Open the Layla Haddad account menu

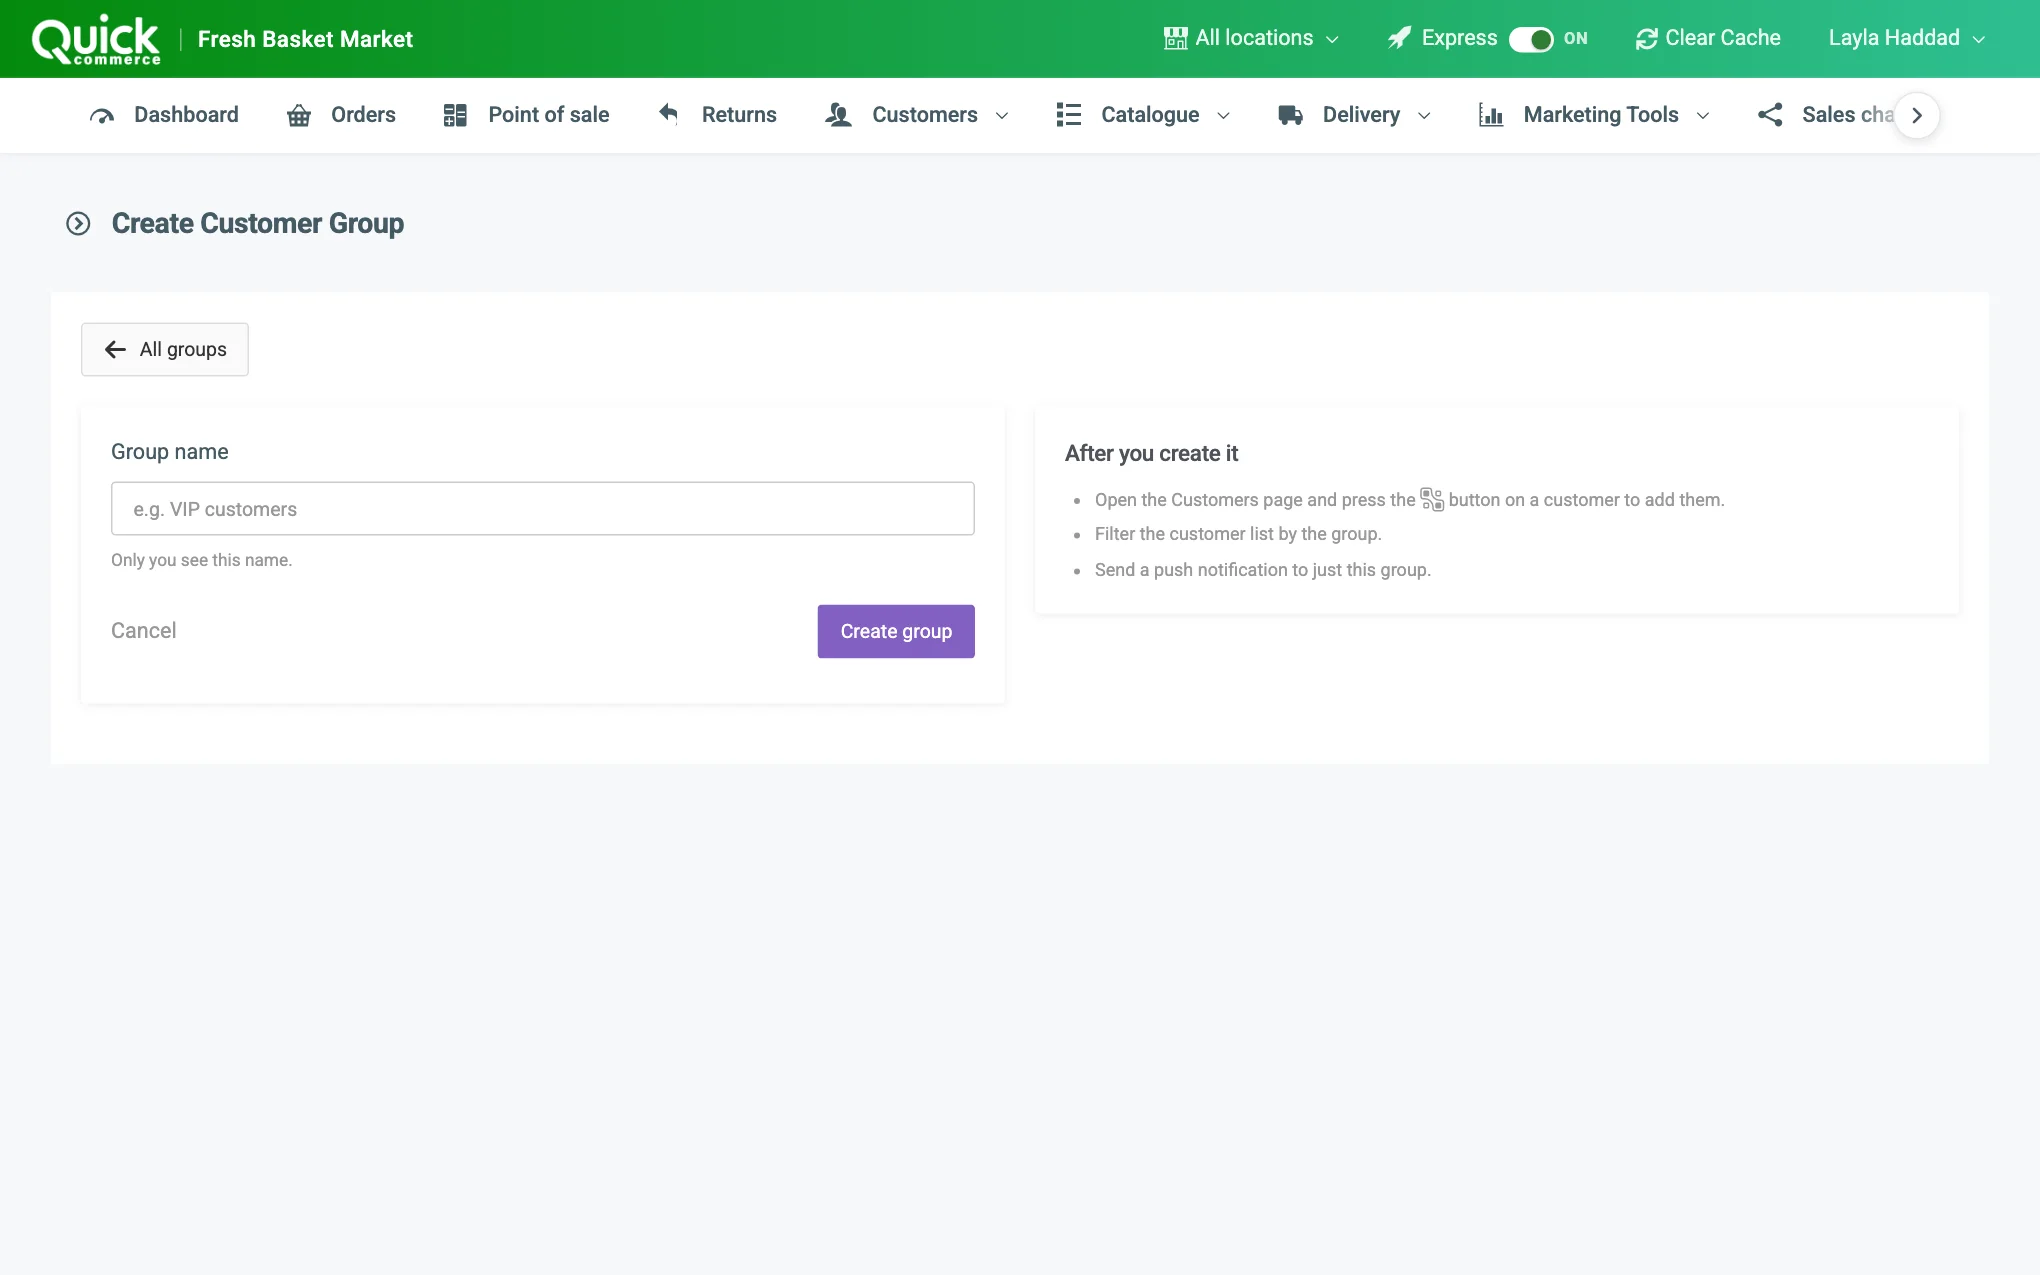point(1906,38)
